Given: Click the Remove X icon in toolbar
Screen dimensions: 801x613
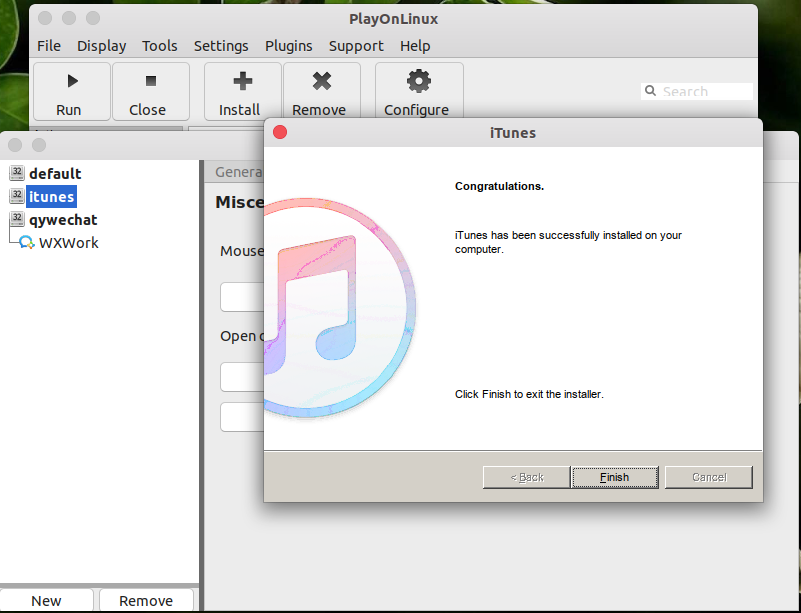Looking at the screenshot, I should click(x=322, y=81).
